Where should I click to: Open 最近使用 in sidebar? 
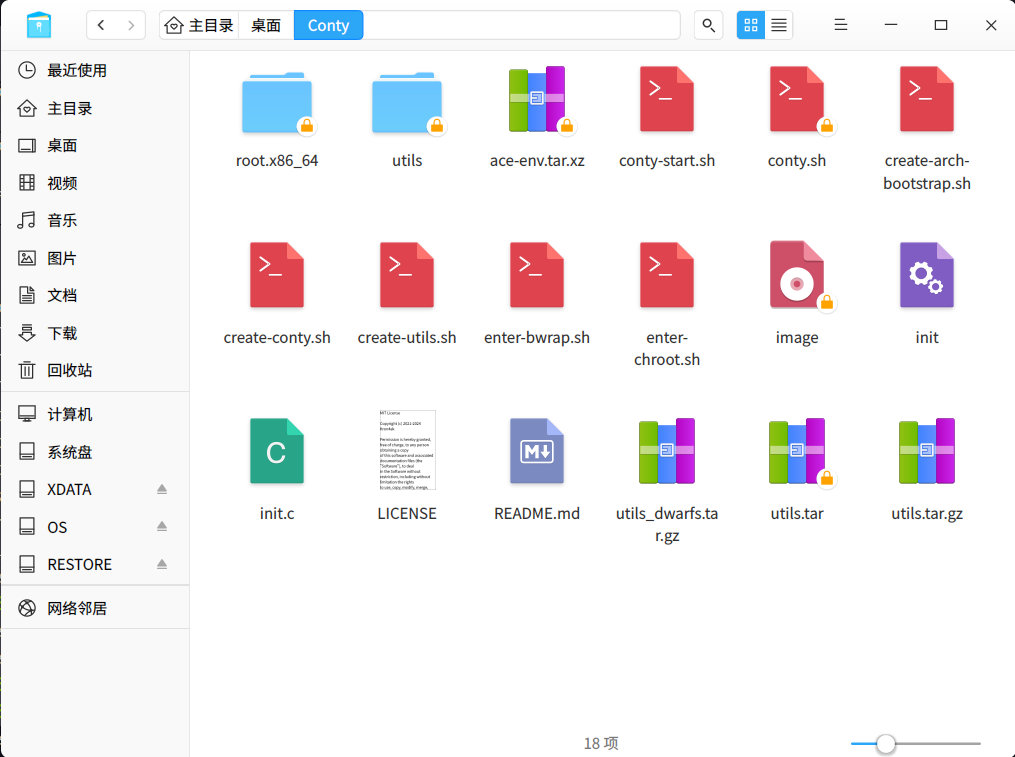click(95, 70)
